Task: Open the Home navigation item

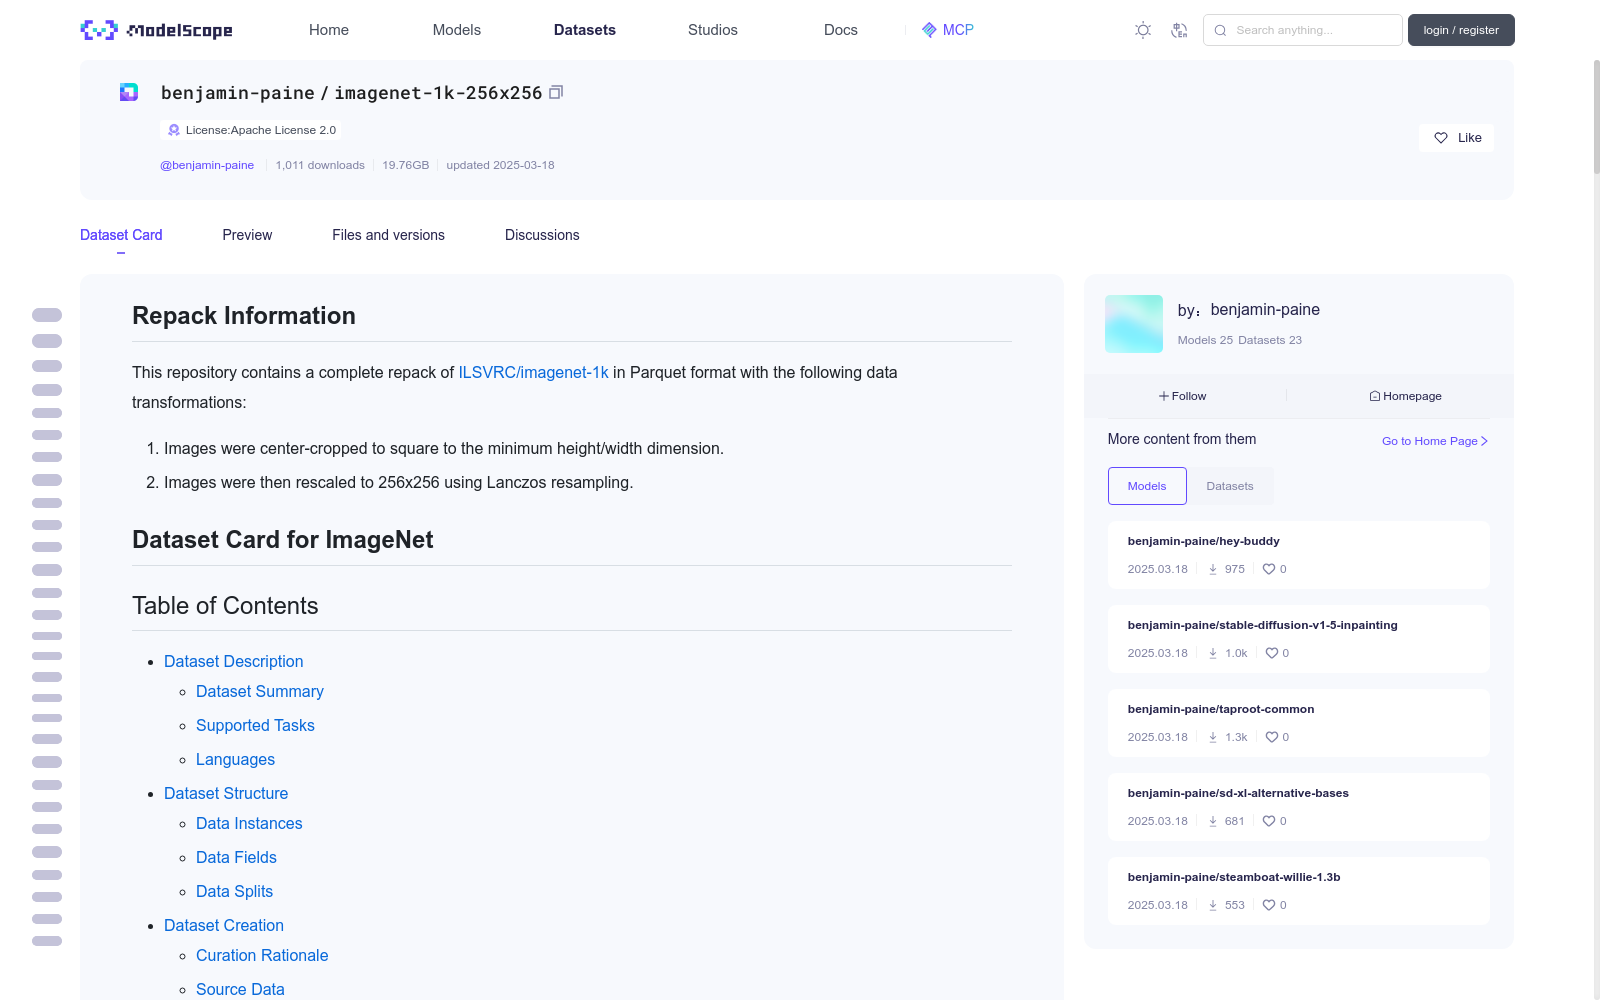Action: [329, 30]
